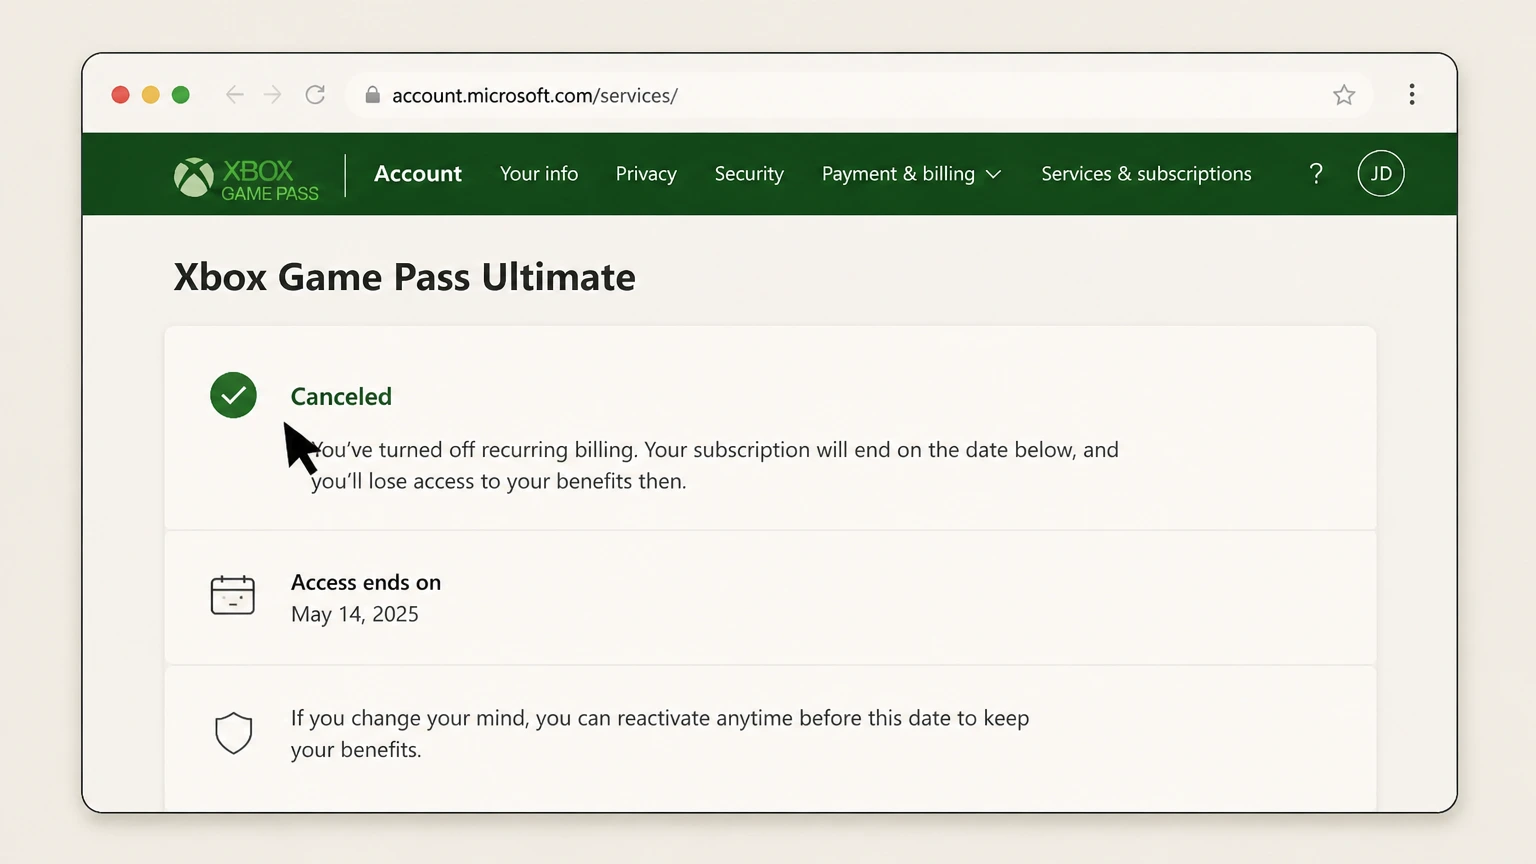The height and width of the screenshot is (864, 1536).
Task: Click the 'turned off recurring billing' message
Action: click(x=715, y=465)
